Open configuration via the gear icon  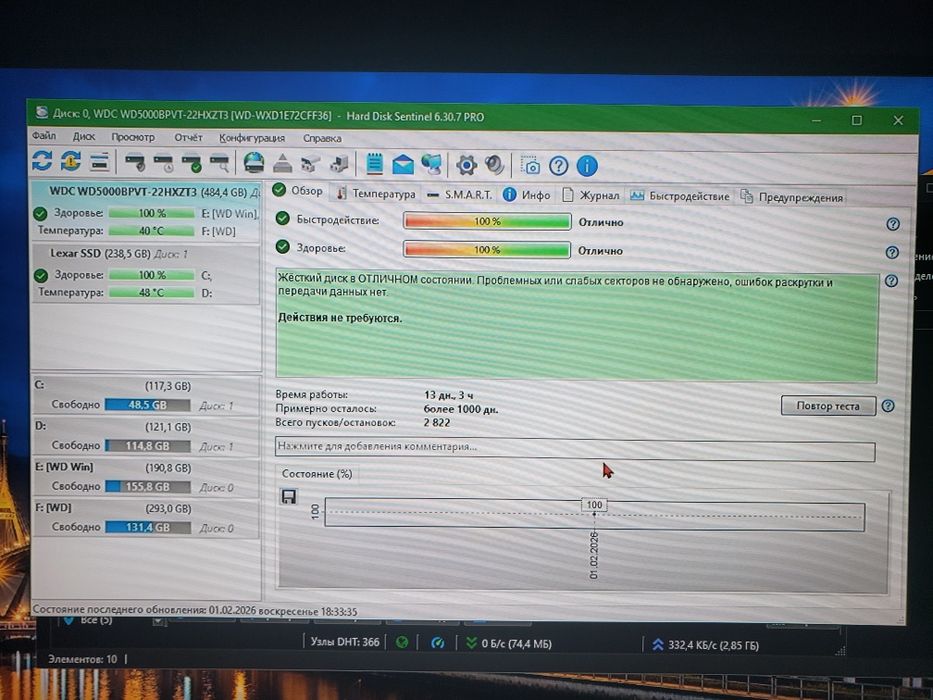(x=466, y=165)
